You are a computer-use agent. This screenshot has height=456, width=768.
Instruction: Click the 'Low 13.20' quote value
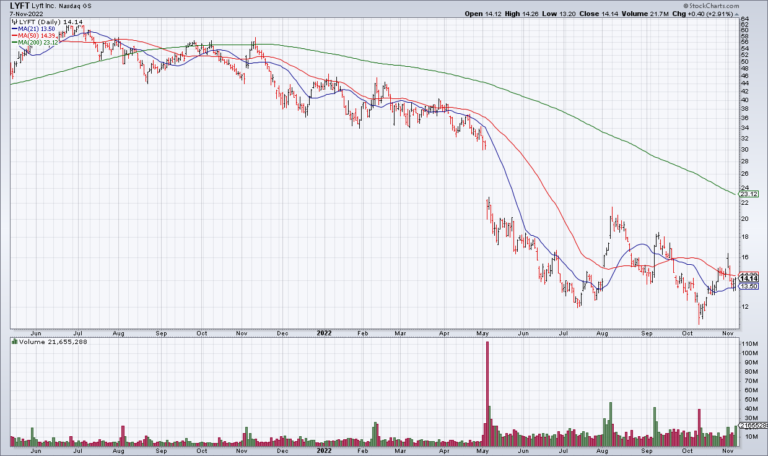tap(559, 14)
